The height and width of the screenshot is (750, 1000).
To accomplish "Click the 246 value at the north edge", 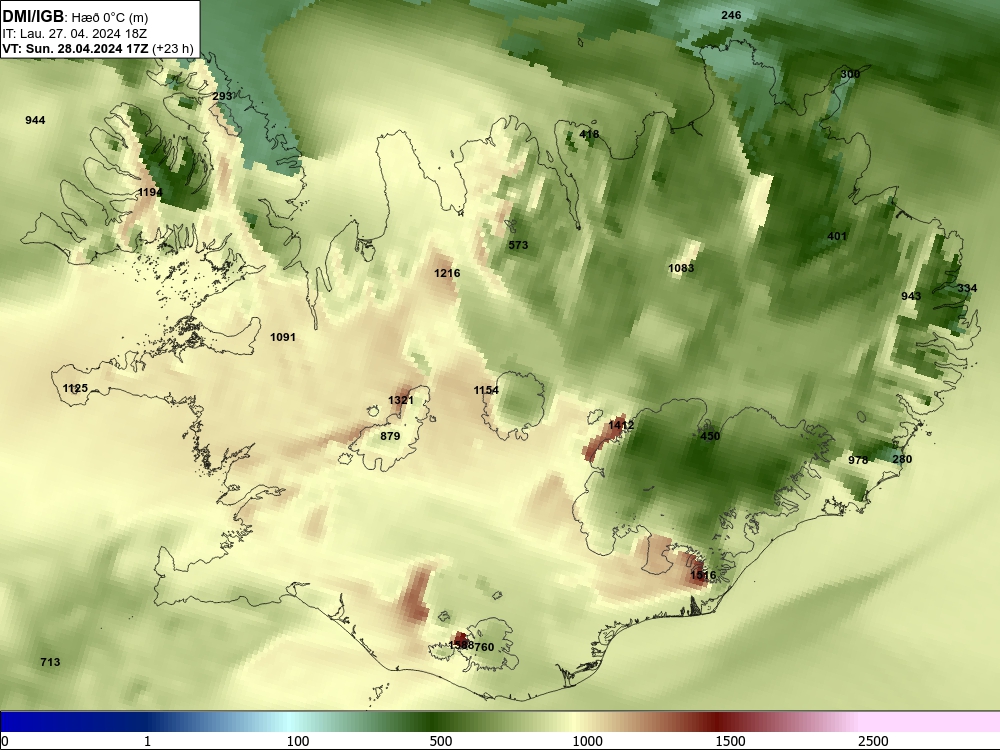I will 731,15.
